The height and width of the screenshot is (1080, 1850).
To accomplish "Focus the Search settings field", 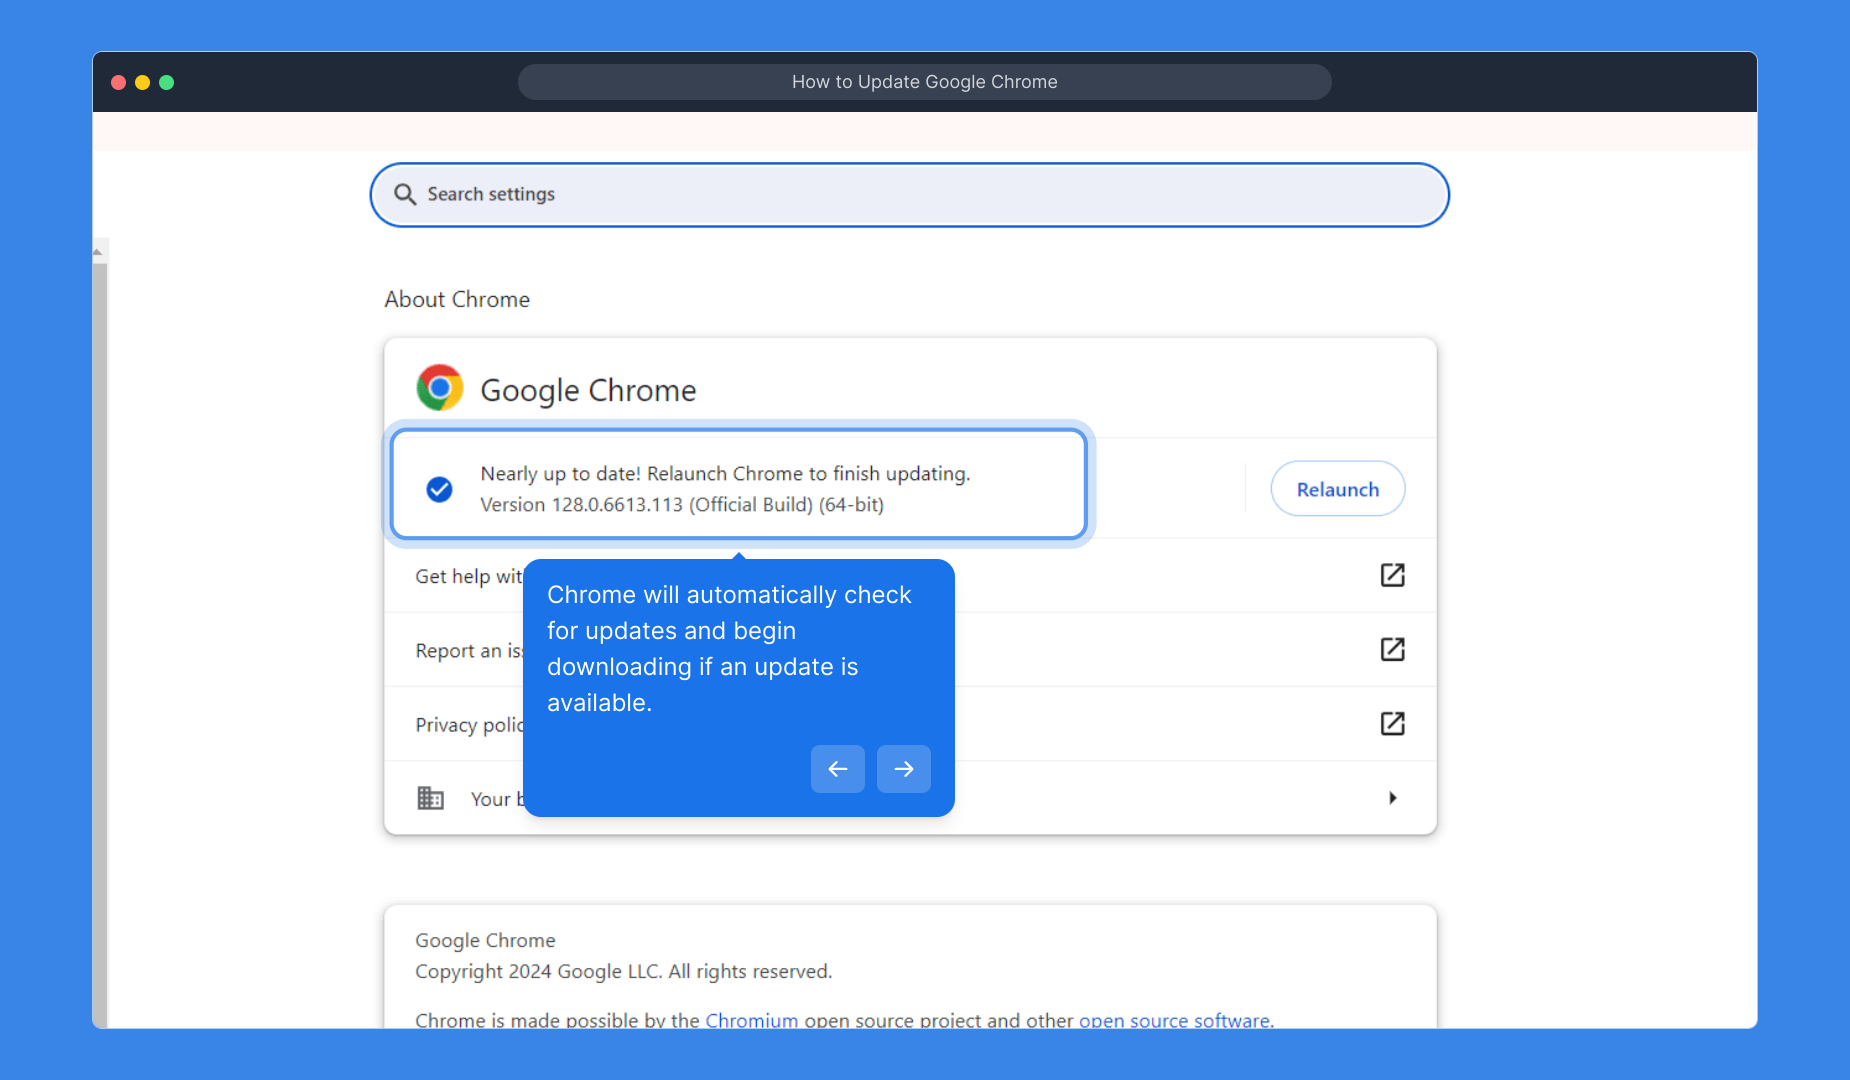I will pyautogui.click(x=910, y=194).
